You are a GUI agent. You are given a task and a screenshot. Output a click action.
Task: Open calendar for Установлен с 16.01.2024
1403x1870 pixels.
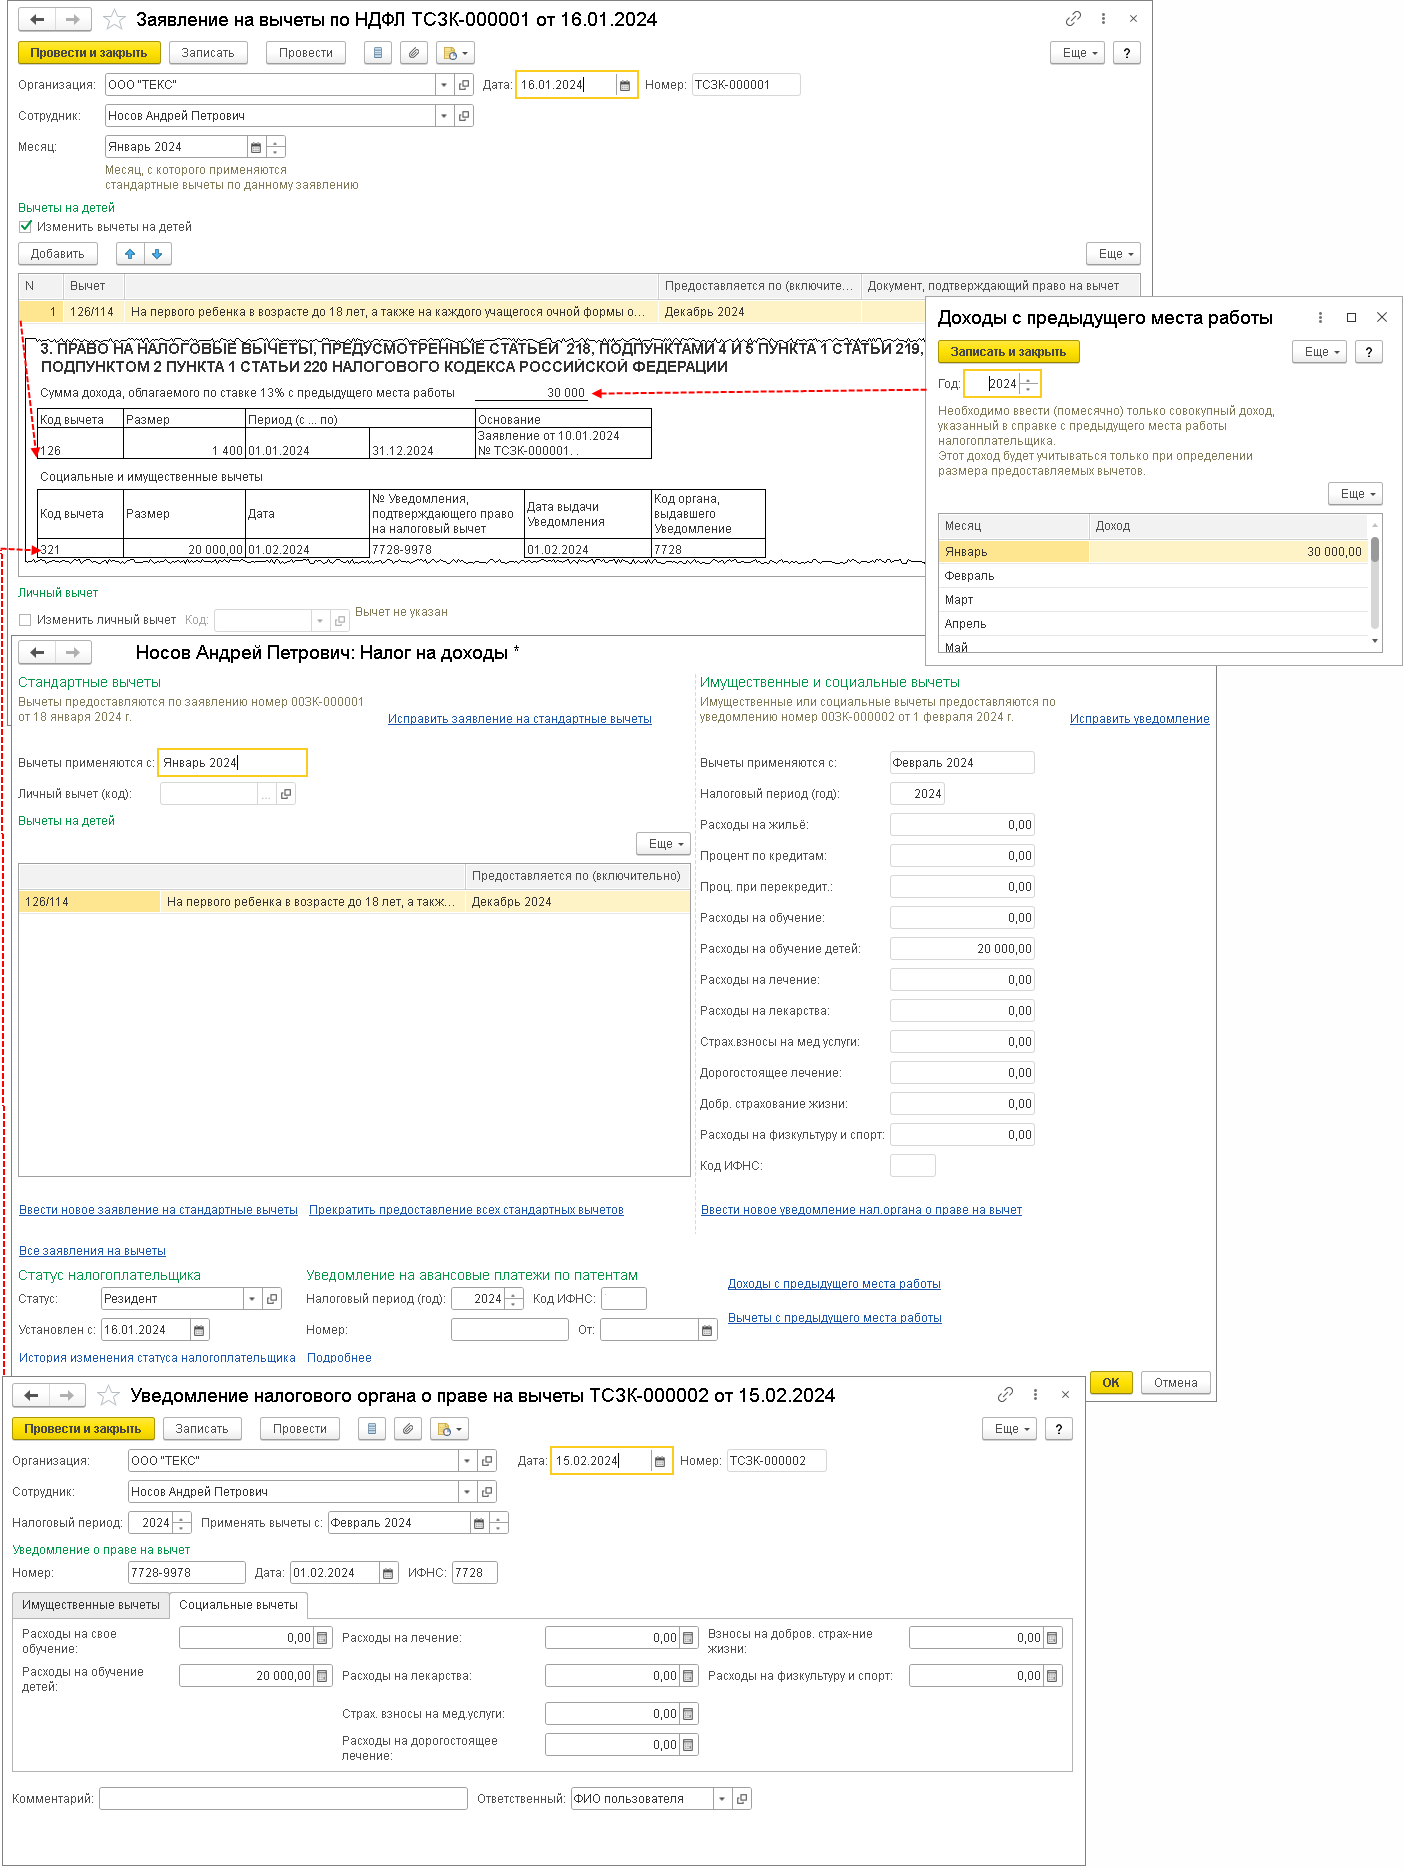click(x=199, y=1330)
